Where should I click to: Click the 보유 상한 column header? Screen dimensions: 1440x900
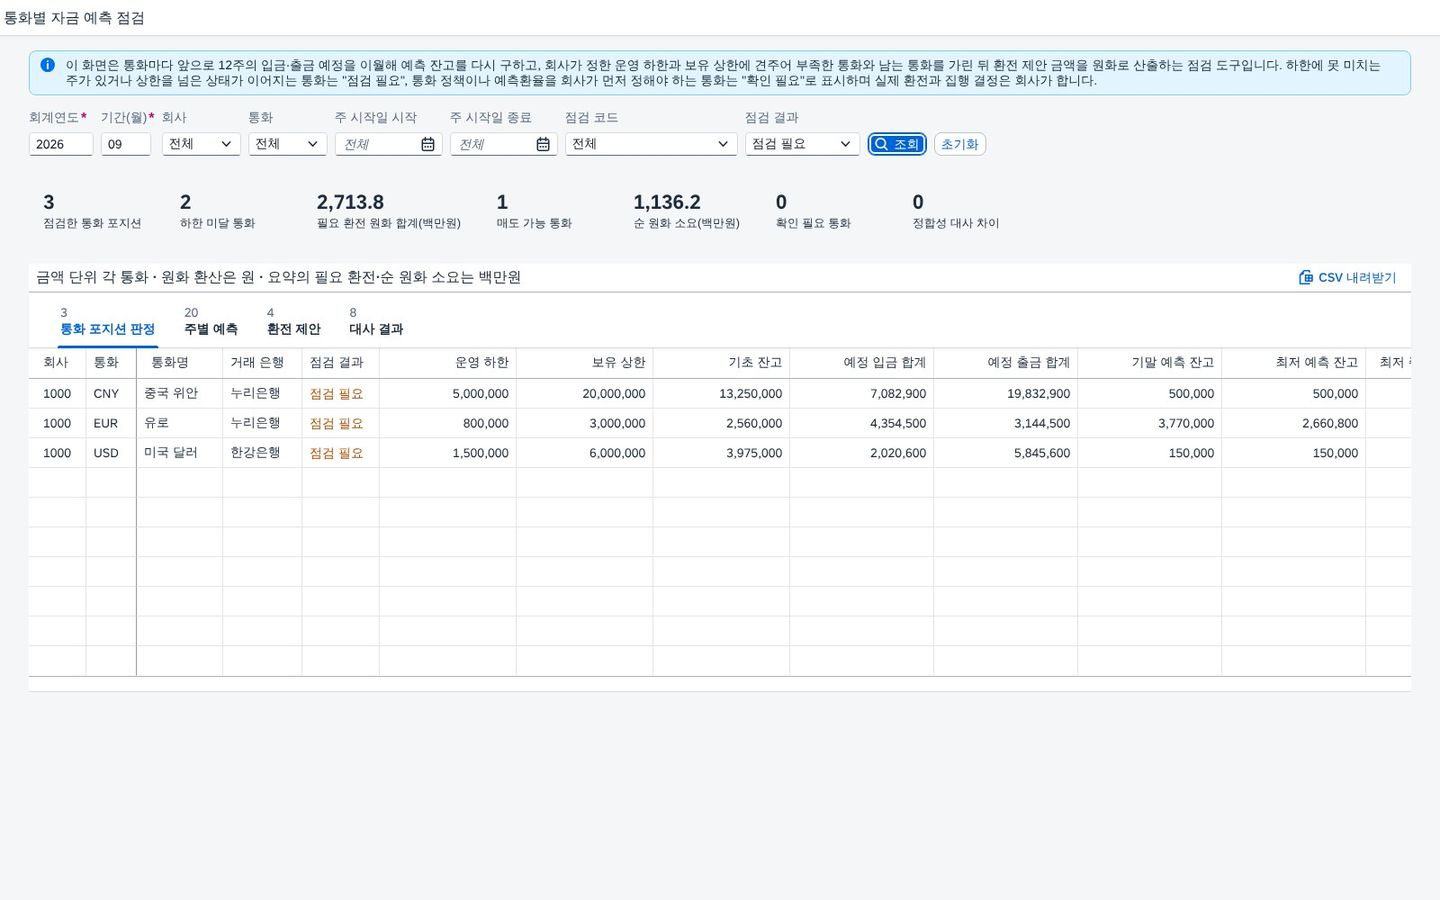585,363
